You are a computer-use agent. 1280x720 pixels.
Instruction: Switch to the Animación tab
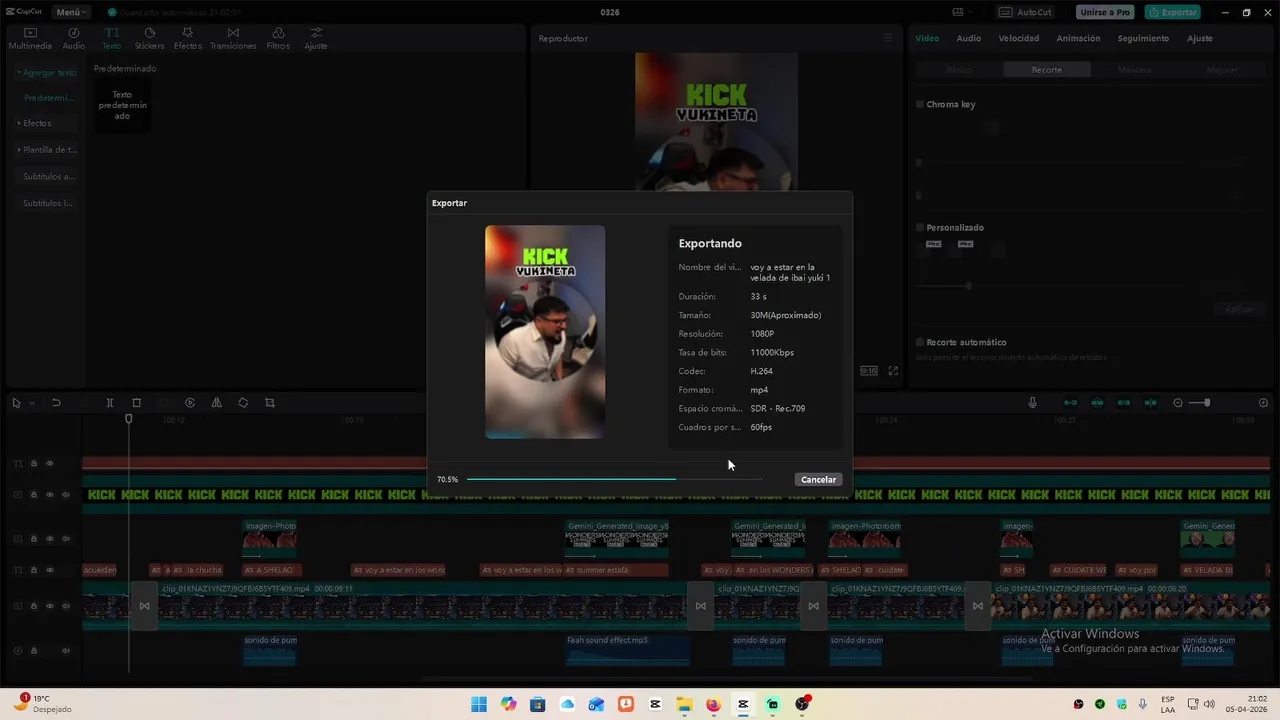1078,38
